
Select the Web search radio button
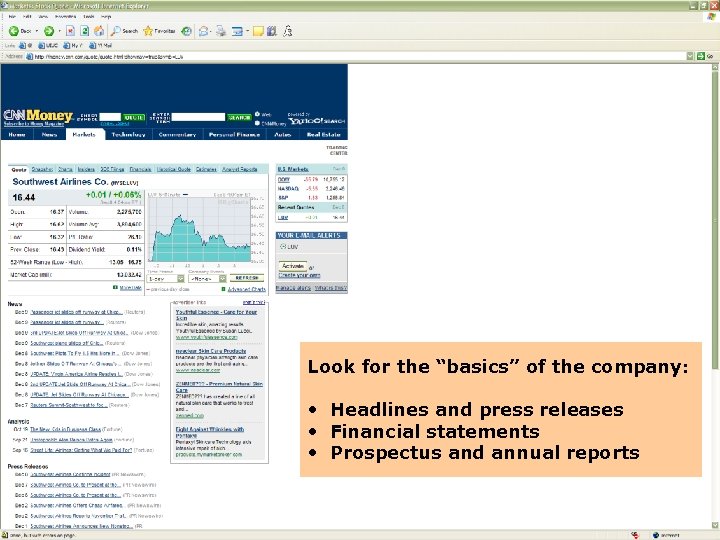coord(258,114)
